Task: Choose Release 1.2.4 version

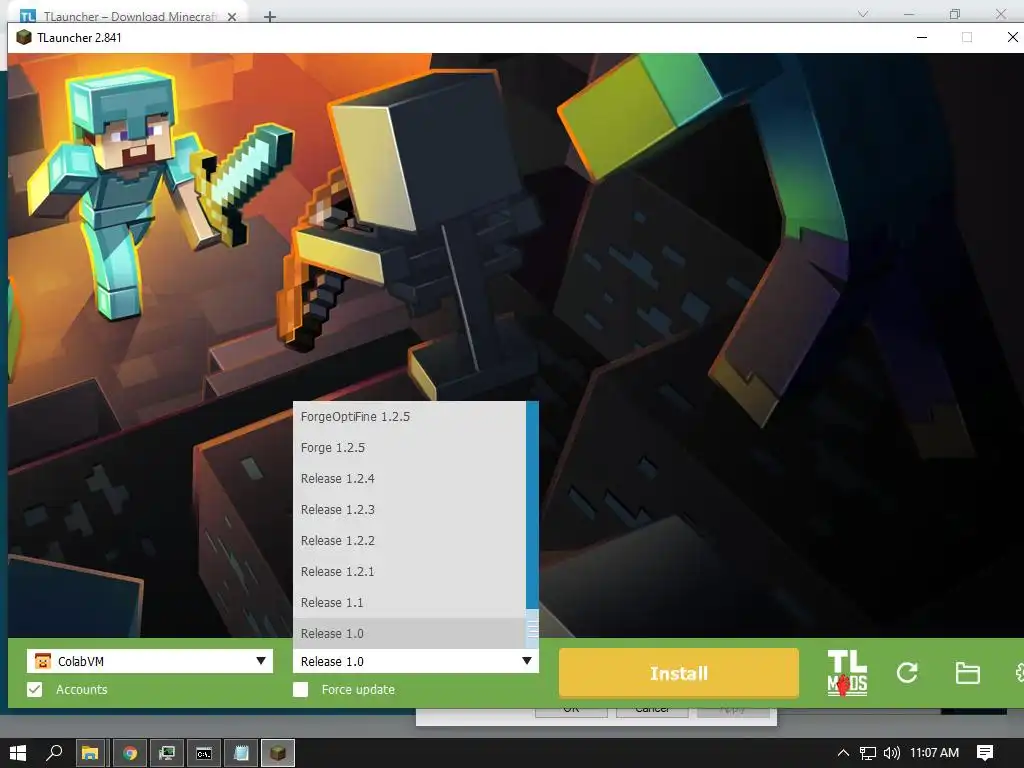Action: 409,479
